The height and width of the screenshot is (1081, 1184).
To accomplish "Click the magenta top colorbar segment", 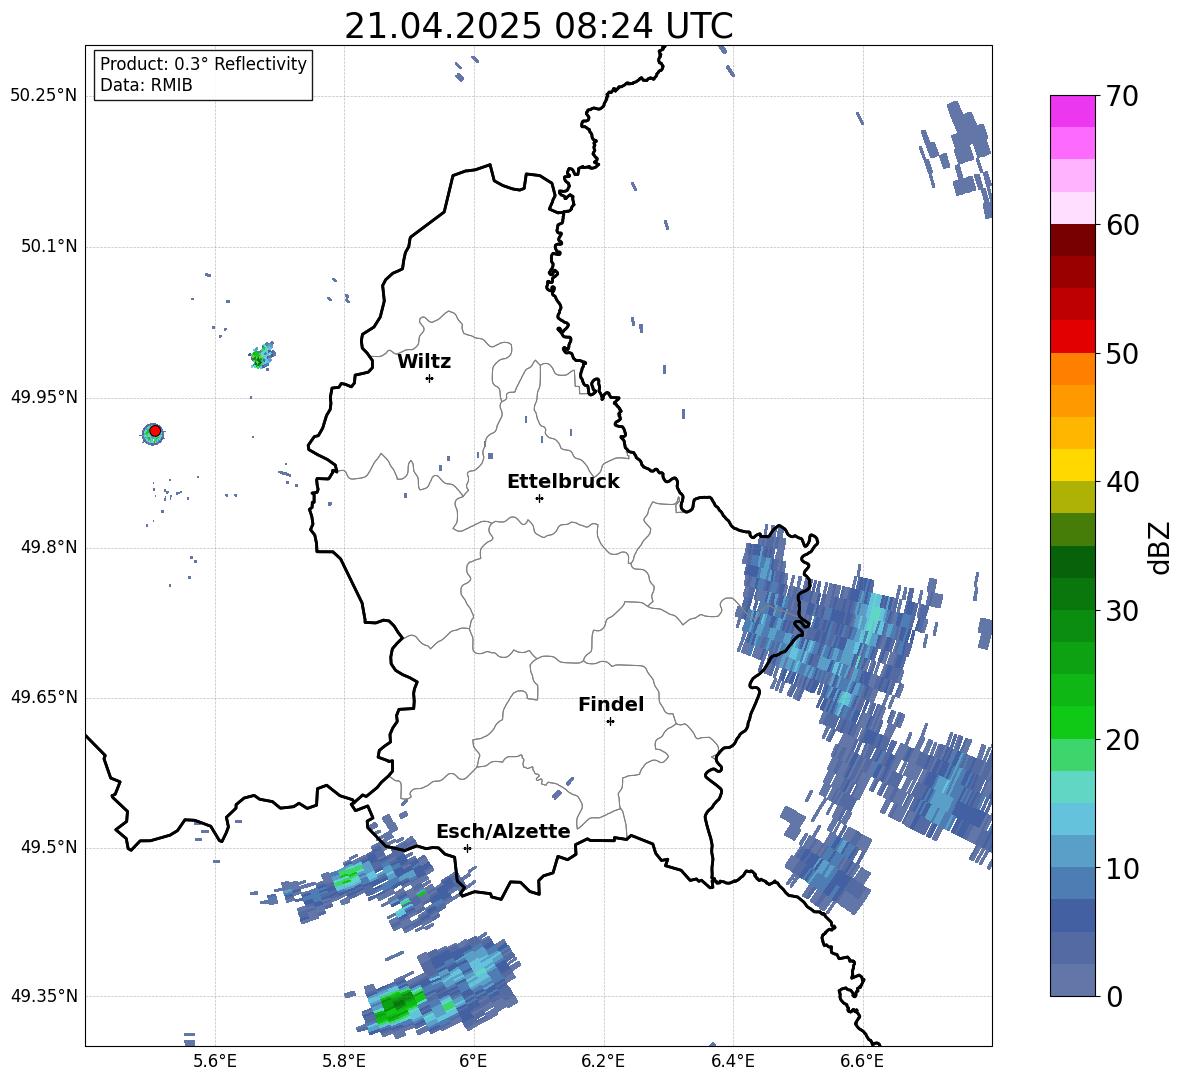I will [x=1072, y=111].
